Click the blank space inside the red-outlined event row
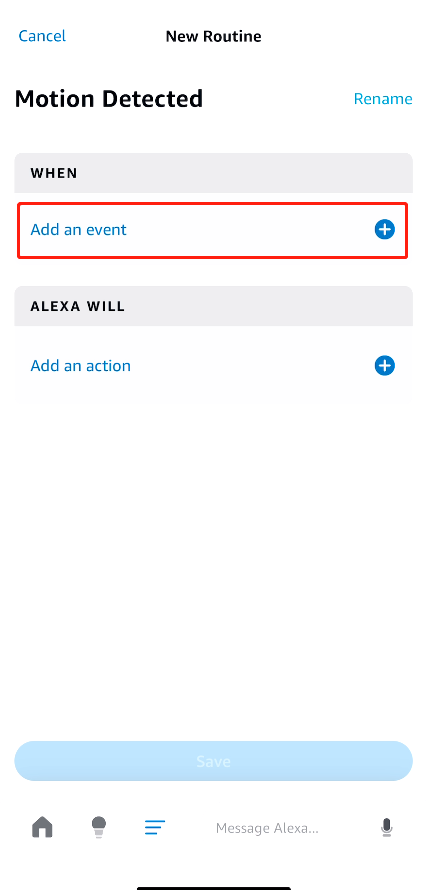The image size is (428, 890). (x=250, y=230)
